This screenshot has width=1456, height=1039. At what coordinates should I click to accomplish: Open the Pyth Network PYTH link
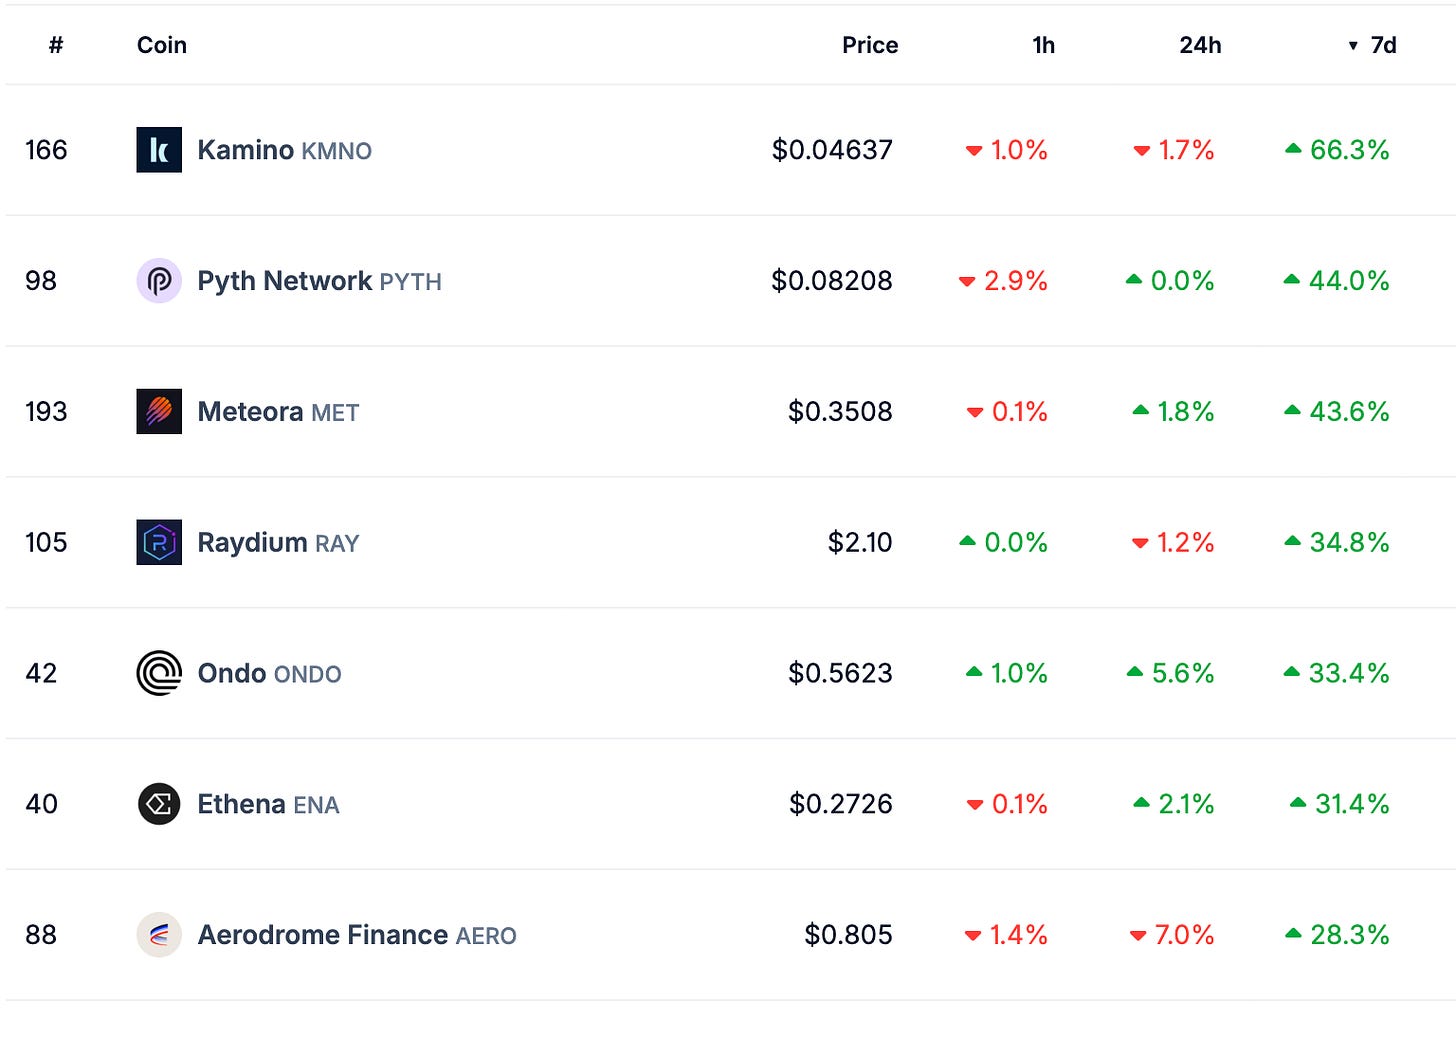320,281
